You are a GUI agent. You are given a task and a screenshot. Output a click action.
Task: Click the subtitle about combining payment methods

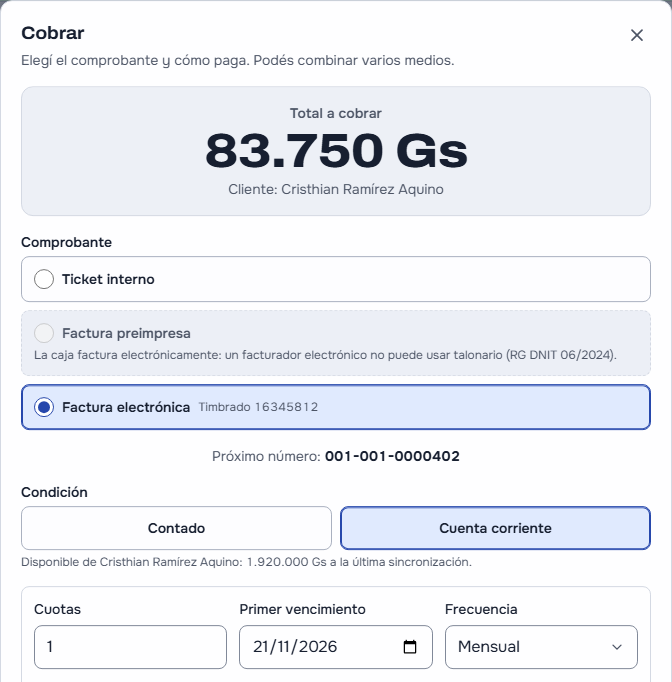pyautogui.click(x=237, y=60)
